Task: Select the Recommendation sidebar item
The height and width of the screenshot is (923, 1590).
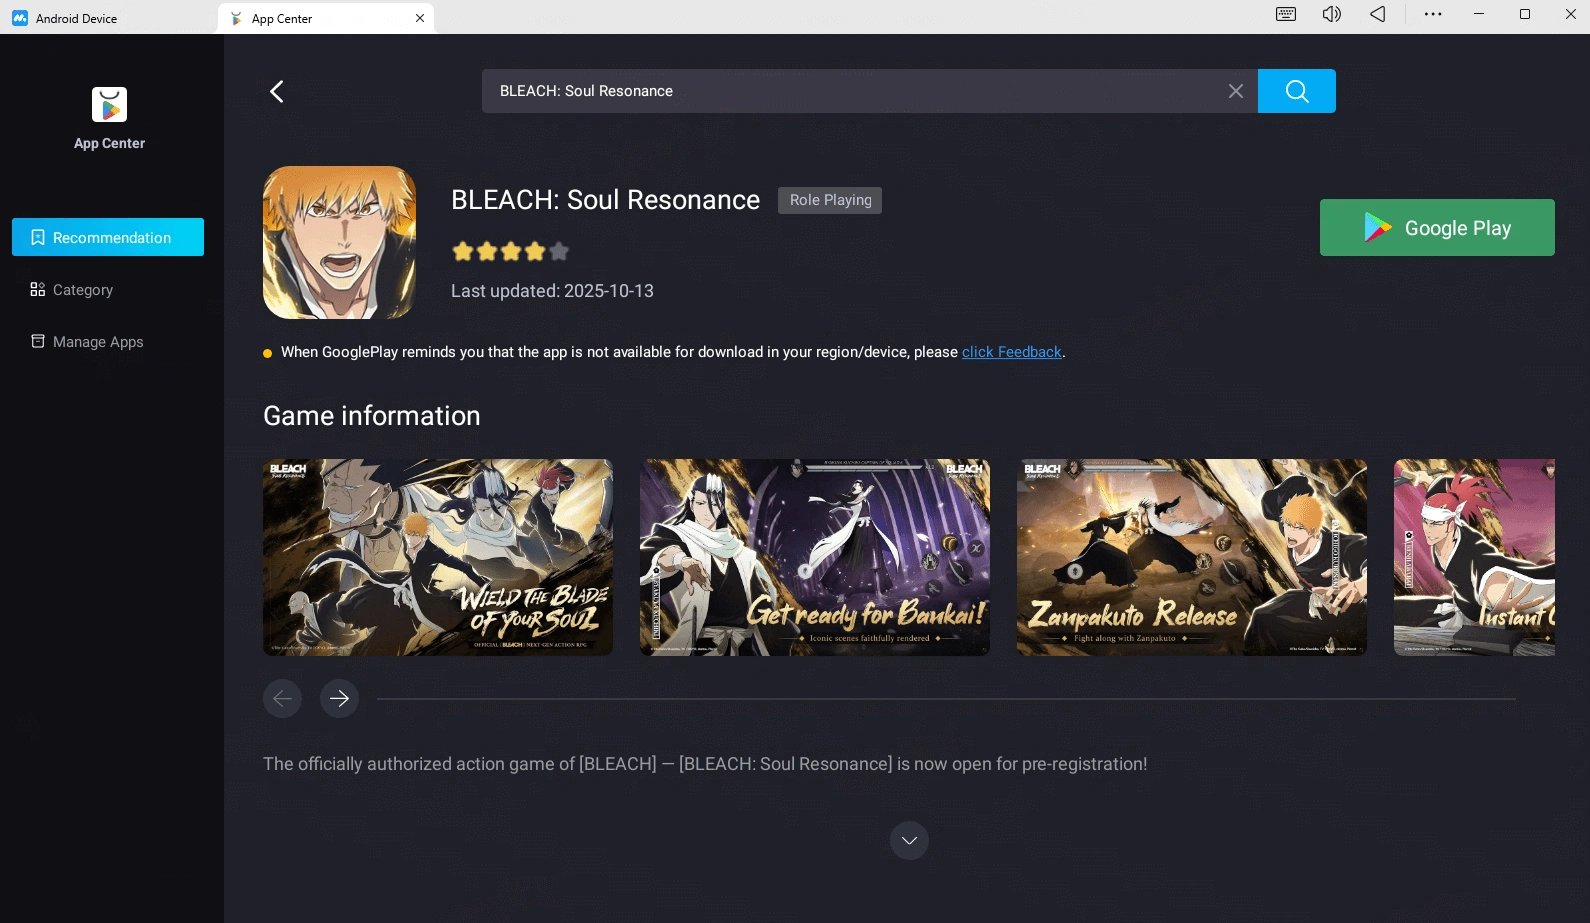Action: tap(108, 237)
